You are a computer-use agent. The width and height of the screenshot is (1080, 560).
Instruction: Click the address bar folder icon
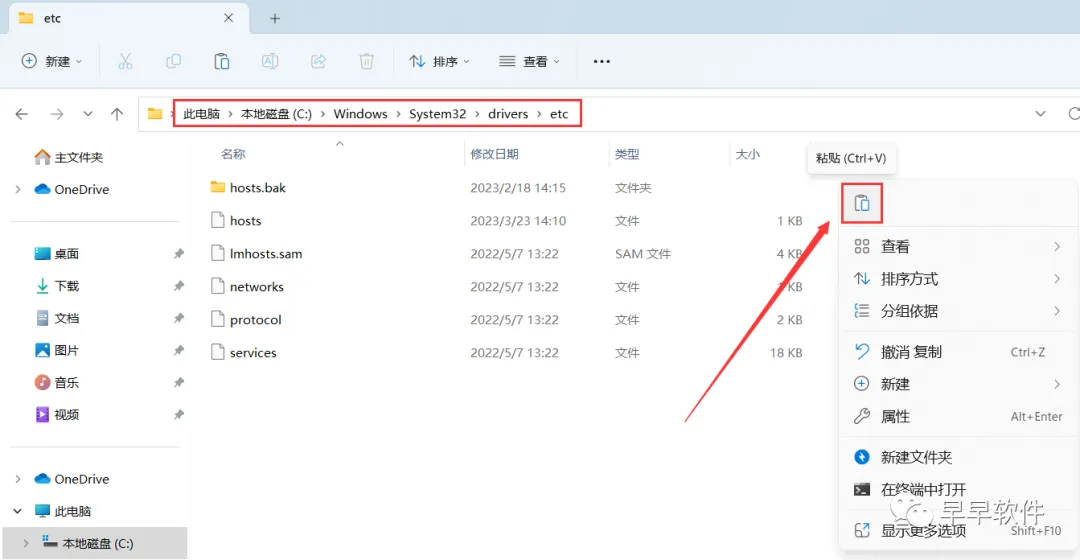coord(155,114)
